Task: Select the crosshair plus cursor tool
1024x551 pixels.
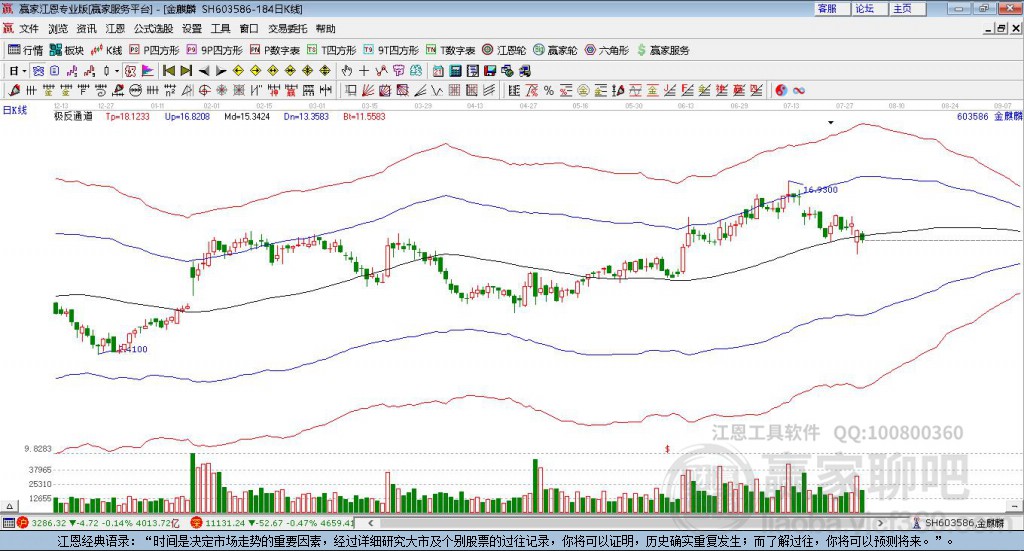Action: 364,71
